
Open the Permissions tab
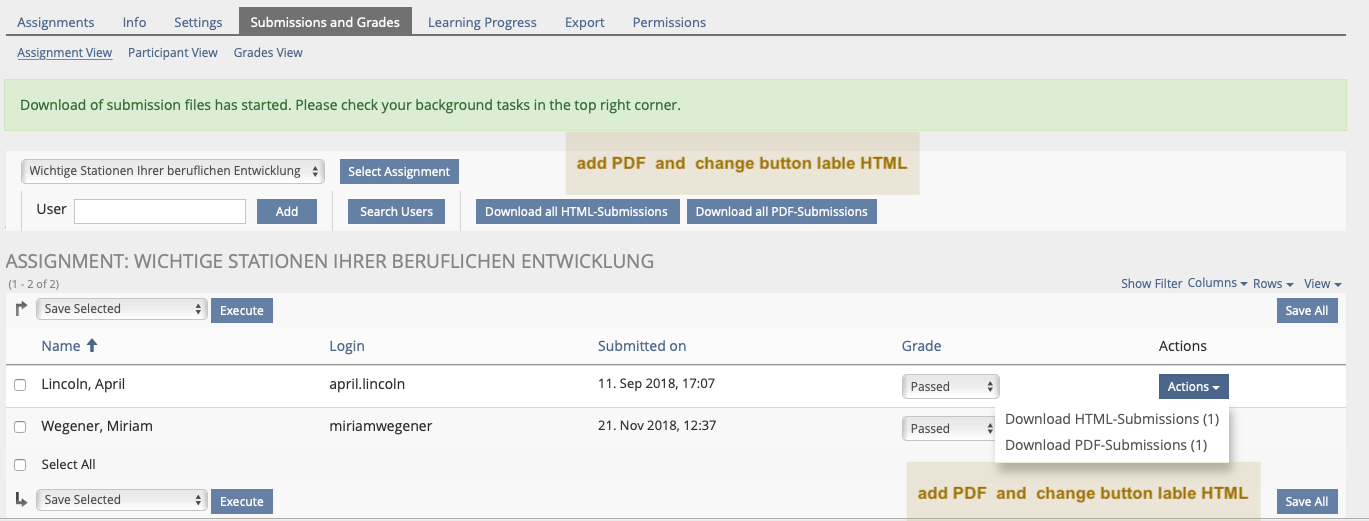669,22
